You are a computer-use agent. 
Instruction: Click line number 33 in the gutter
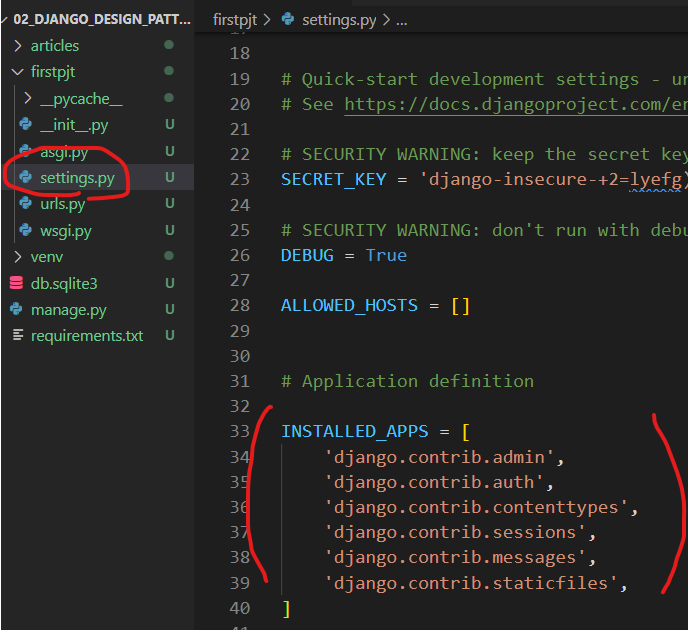[240, 431]
